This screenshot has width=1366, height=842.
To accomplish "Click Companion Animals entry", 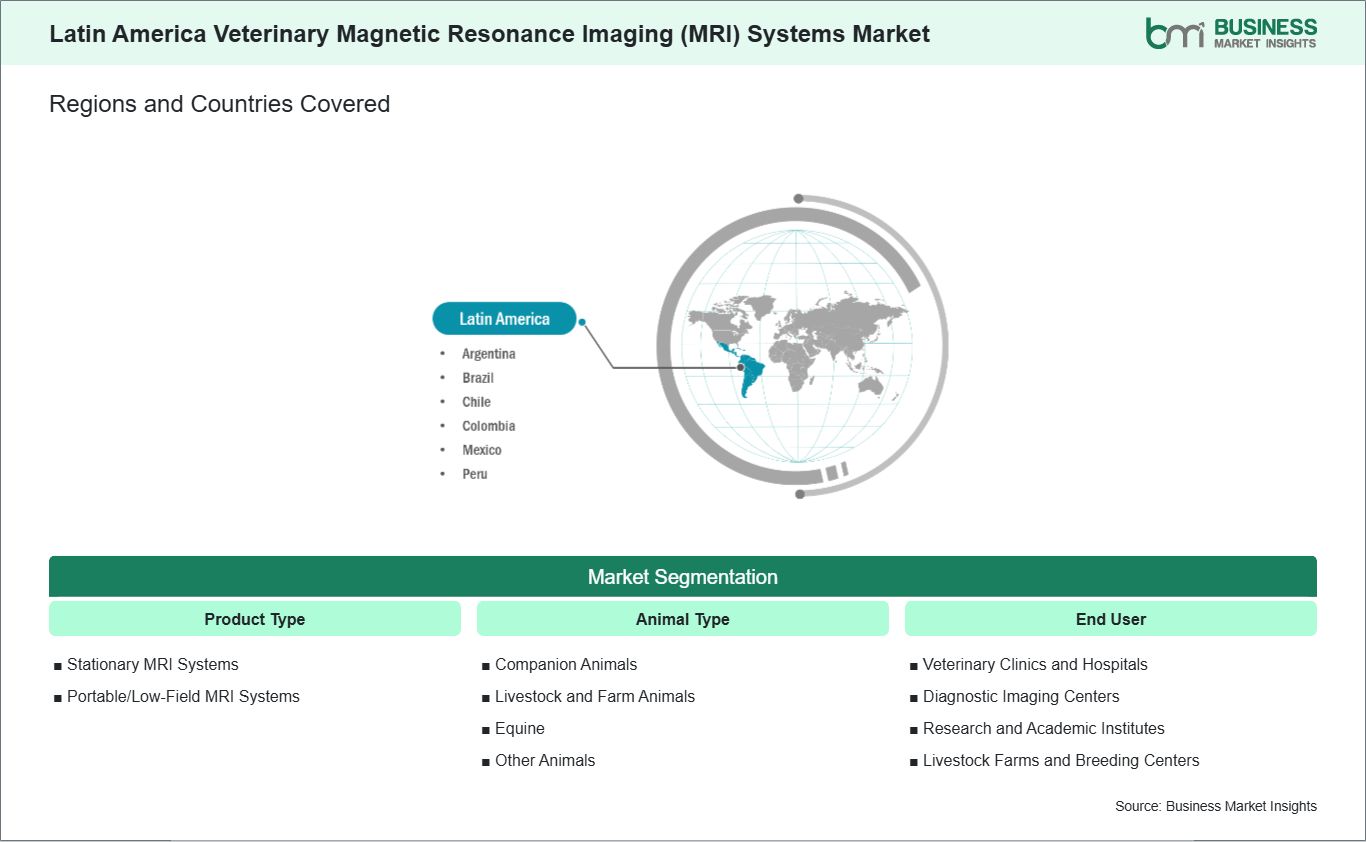I will 566,664.
